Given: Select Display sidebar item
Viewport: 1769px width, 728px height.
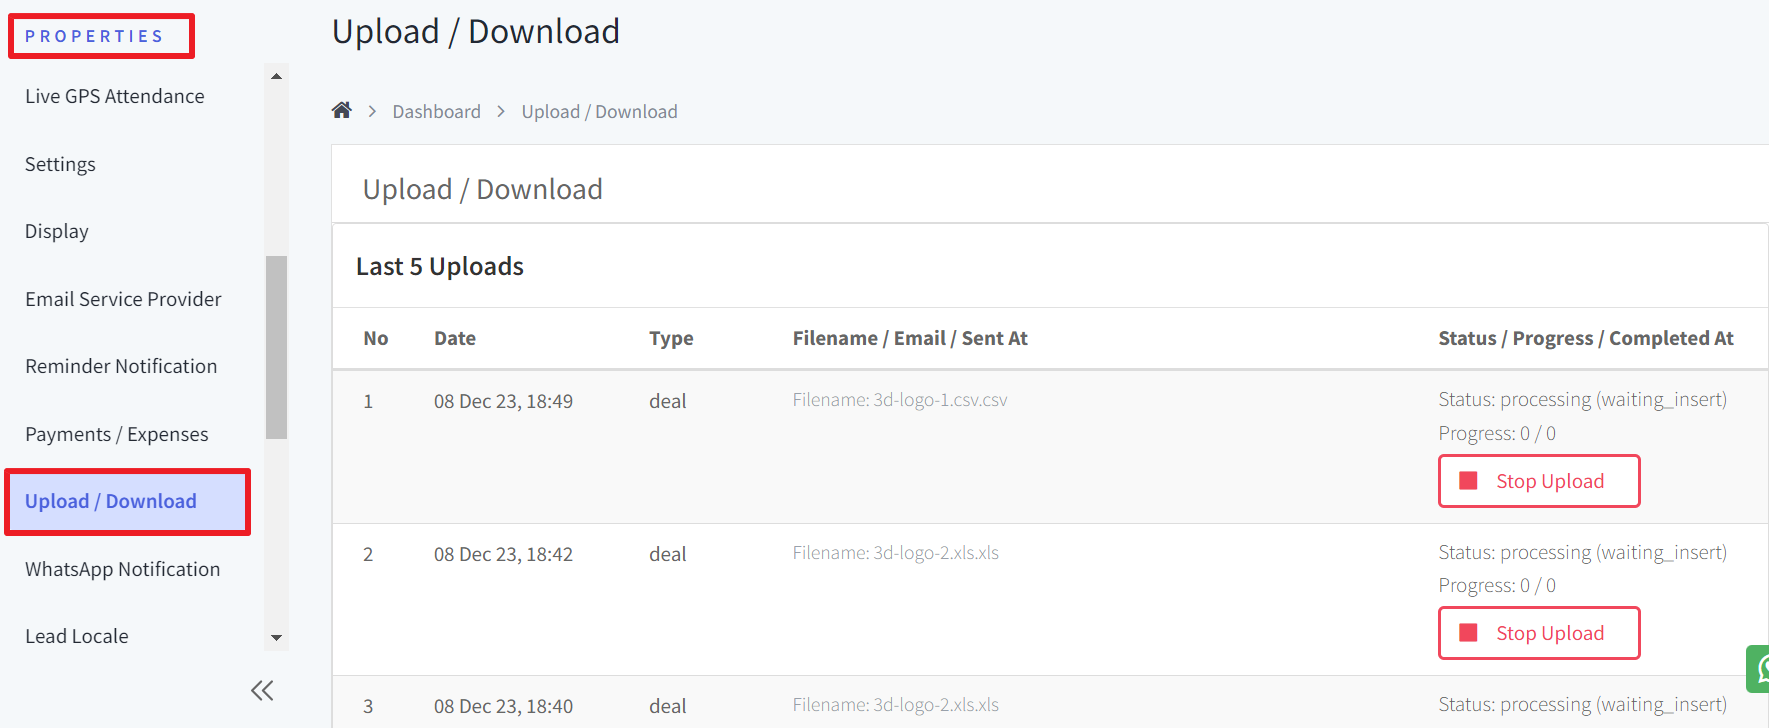Looking at the screenshot, I should [x=57, y=231].
